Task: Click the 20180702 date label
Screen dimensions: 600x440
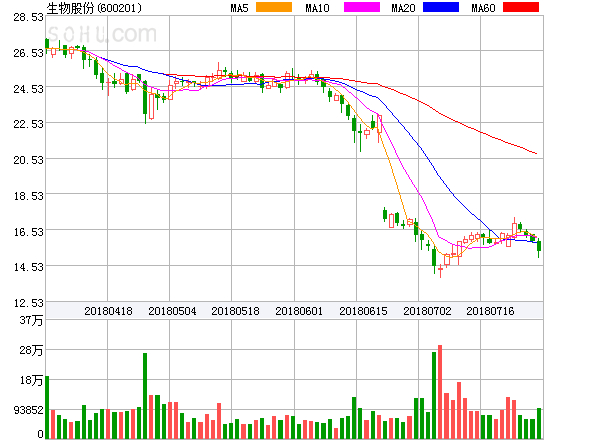Action: coord(427,311)
